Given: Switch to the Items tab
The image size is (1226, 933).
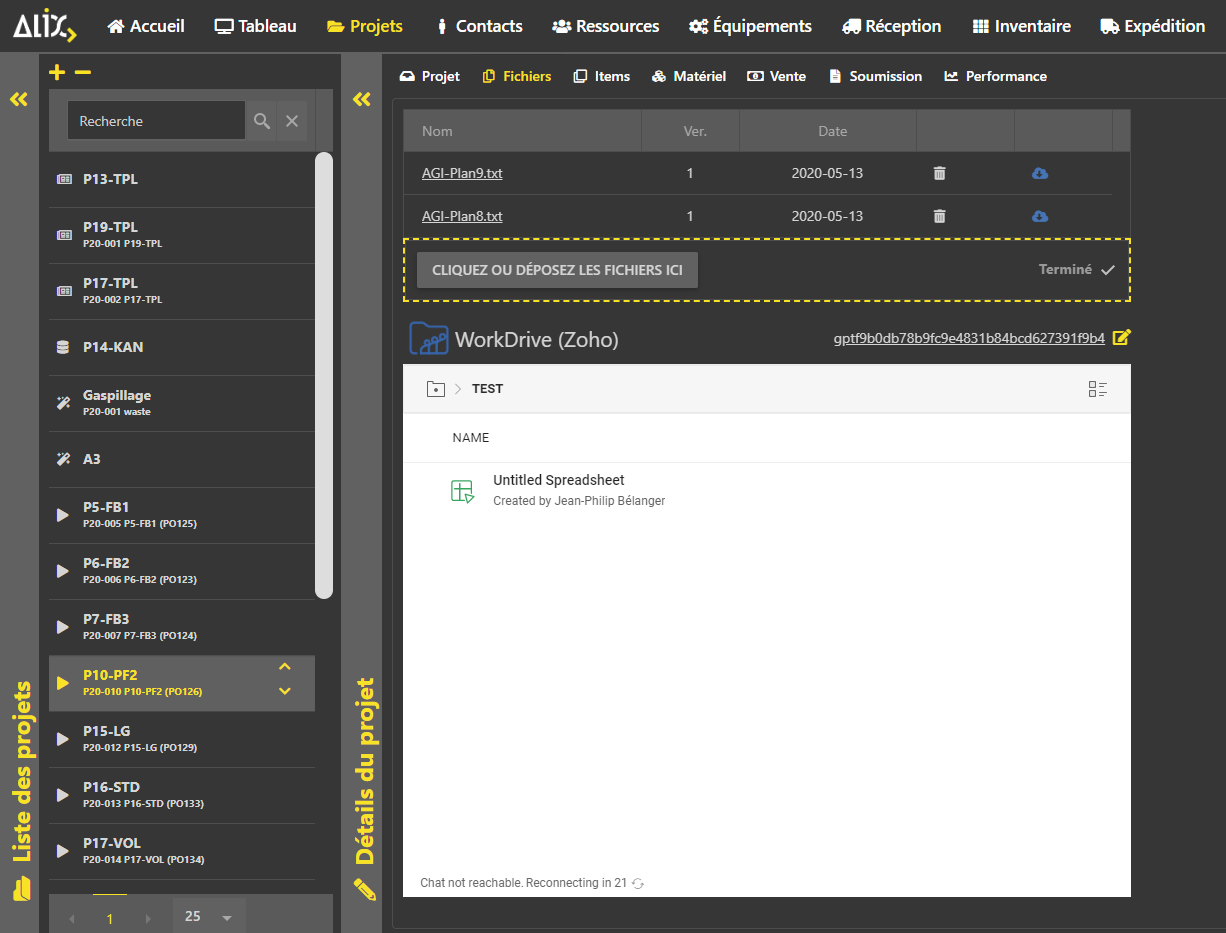Looking at the screenshot, I should [x=602, y=76].
